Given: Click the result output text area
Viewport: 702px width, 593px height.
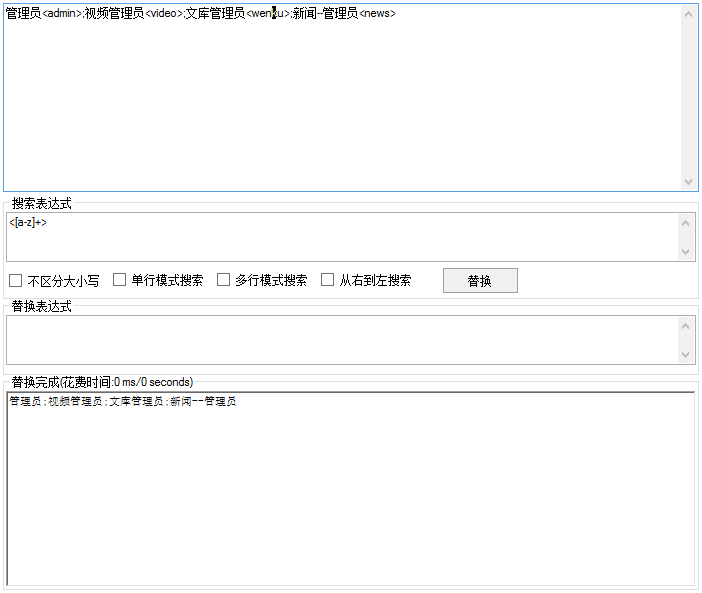Looking at the screenshot, I should pos(351,489).
